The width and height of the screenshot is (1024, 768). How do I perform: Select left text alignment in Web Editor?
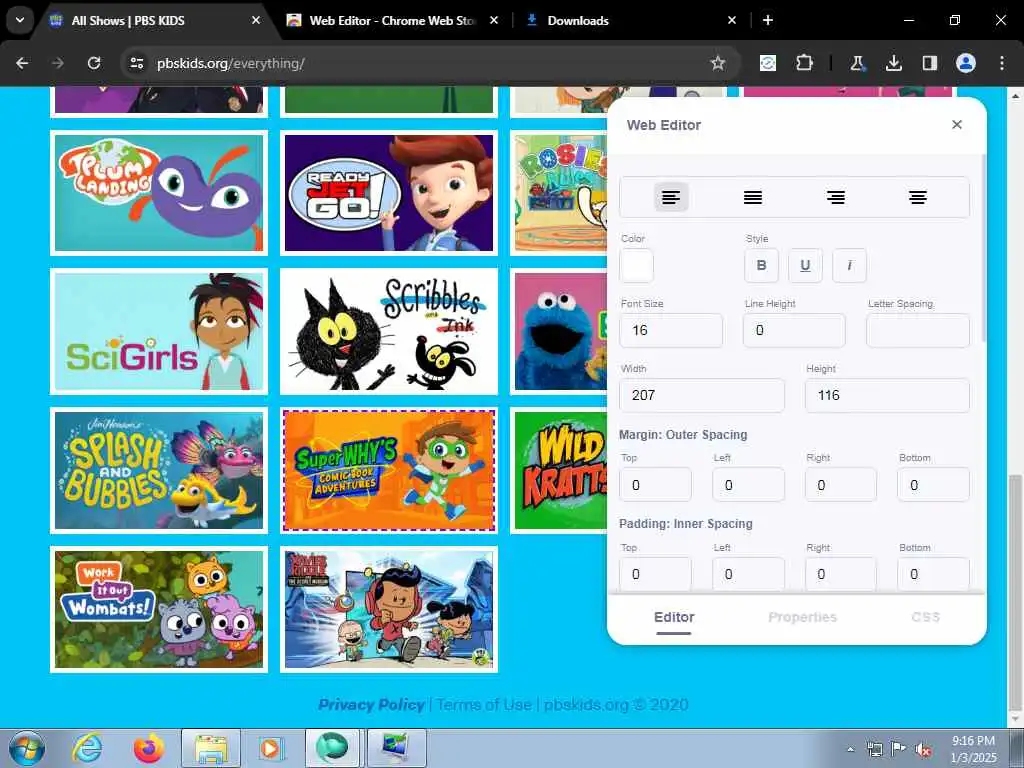(x=671, y=197)
